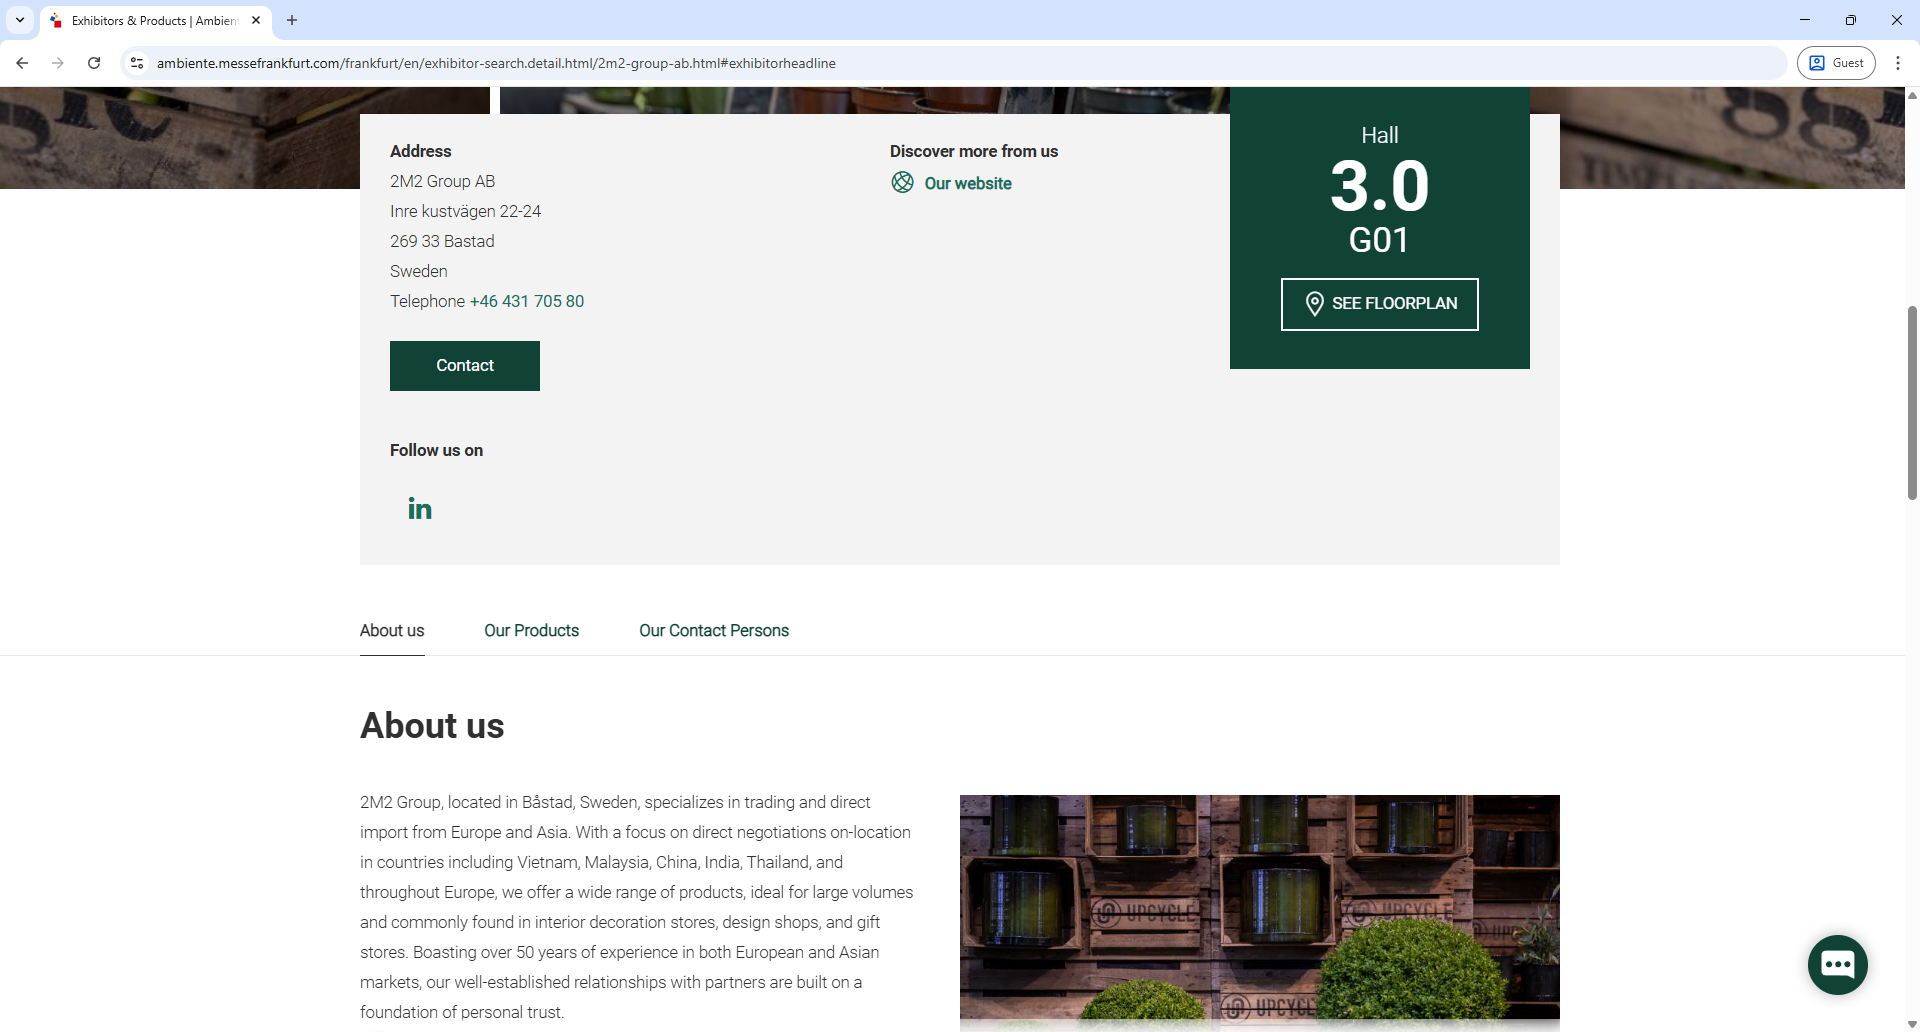Click the upcycled glassware product photo
This screenshot has height=1032, width=1920.
[1259, 910]
